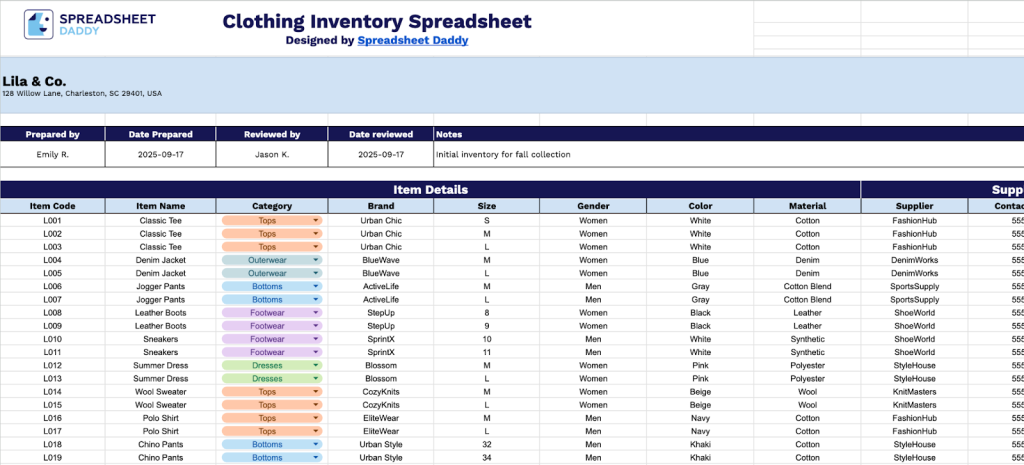Select the Prepared by cell Emily R.
This screenshot has width=1024, height=465.
[53, 155]
